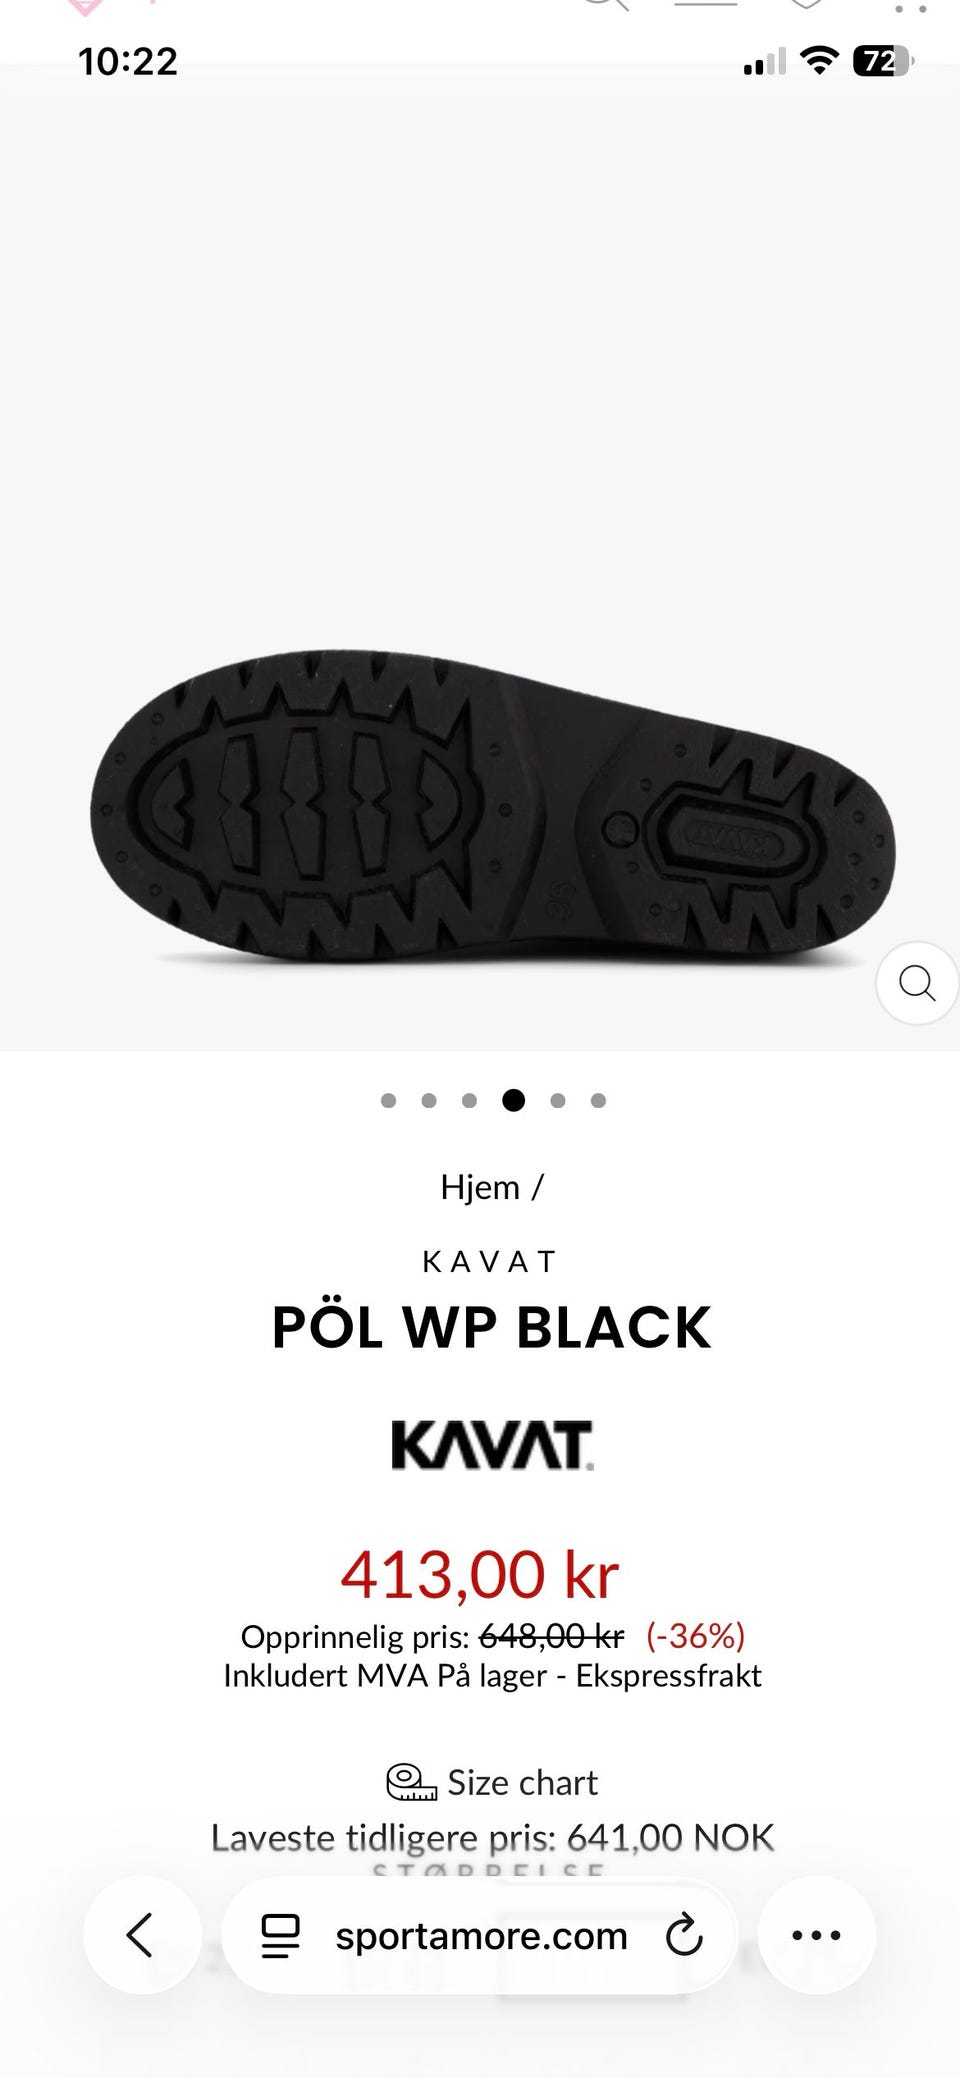Image resolution: width=960 pixels, height=2078 pixels.
Task: Open the page reader/tabs icon beside address
Action: point(280,1935)
